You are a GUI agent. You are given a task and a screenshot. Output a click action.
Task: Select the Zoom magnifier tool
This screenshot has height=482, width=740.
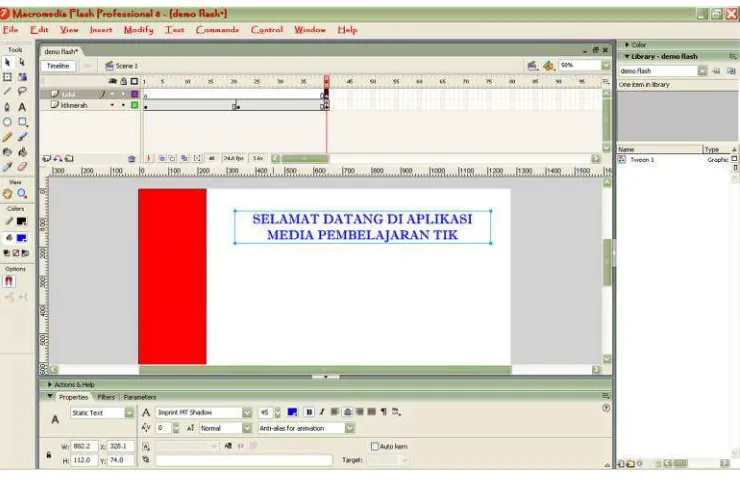22,194
